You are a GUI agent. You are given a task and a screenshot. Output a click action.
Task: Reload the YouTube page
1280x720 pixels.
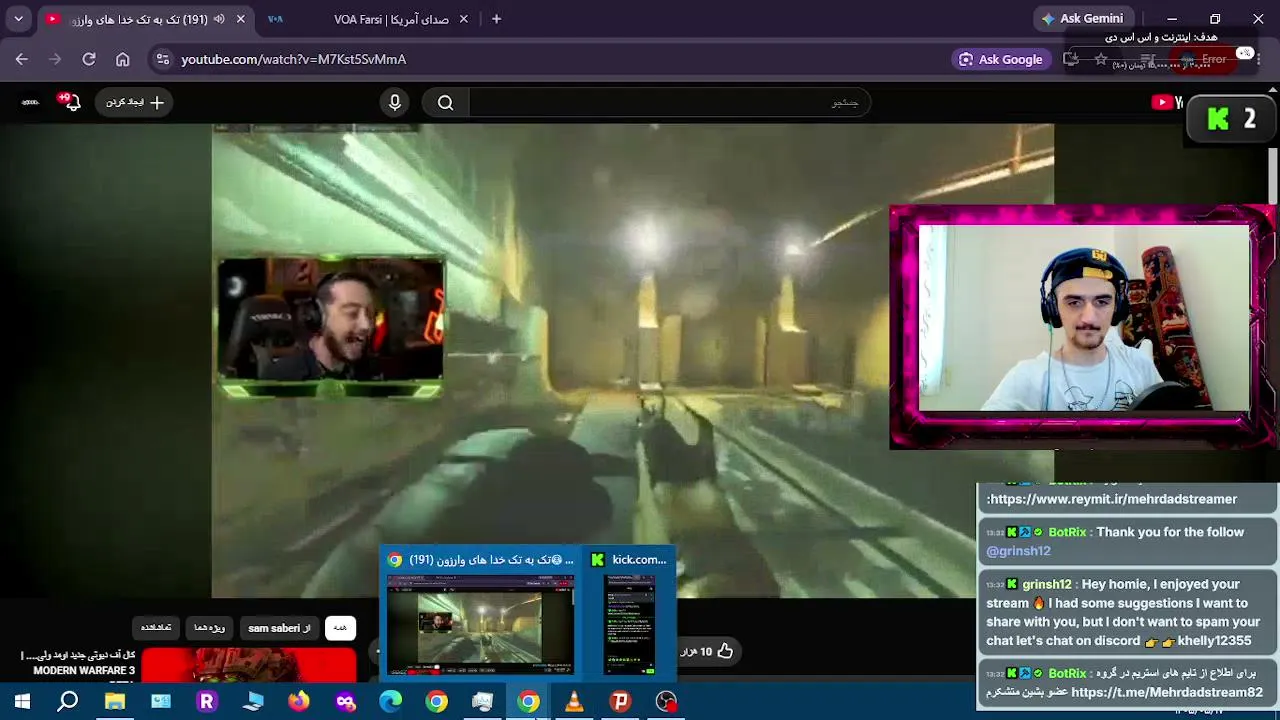click(89, 59)
